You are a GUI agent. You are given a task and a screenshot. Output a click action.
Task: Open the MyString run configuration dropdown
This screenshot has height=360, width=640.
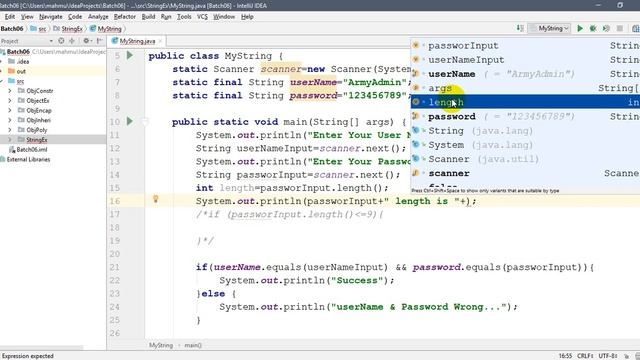[549, 28]
